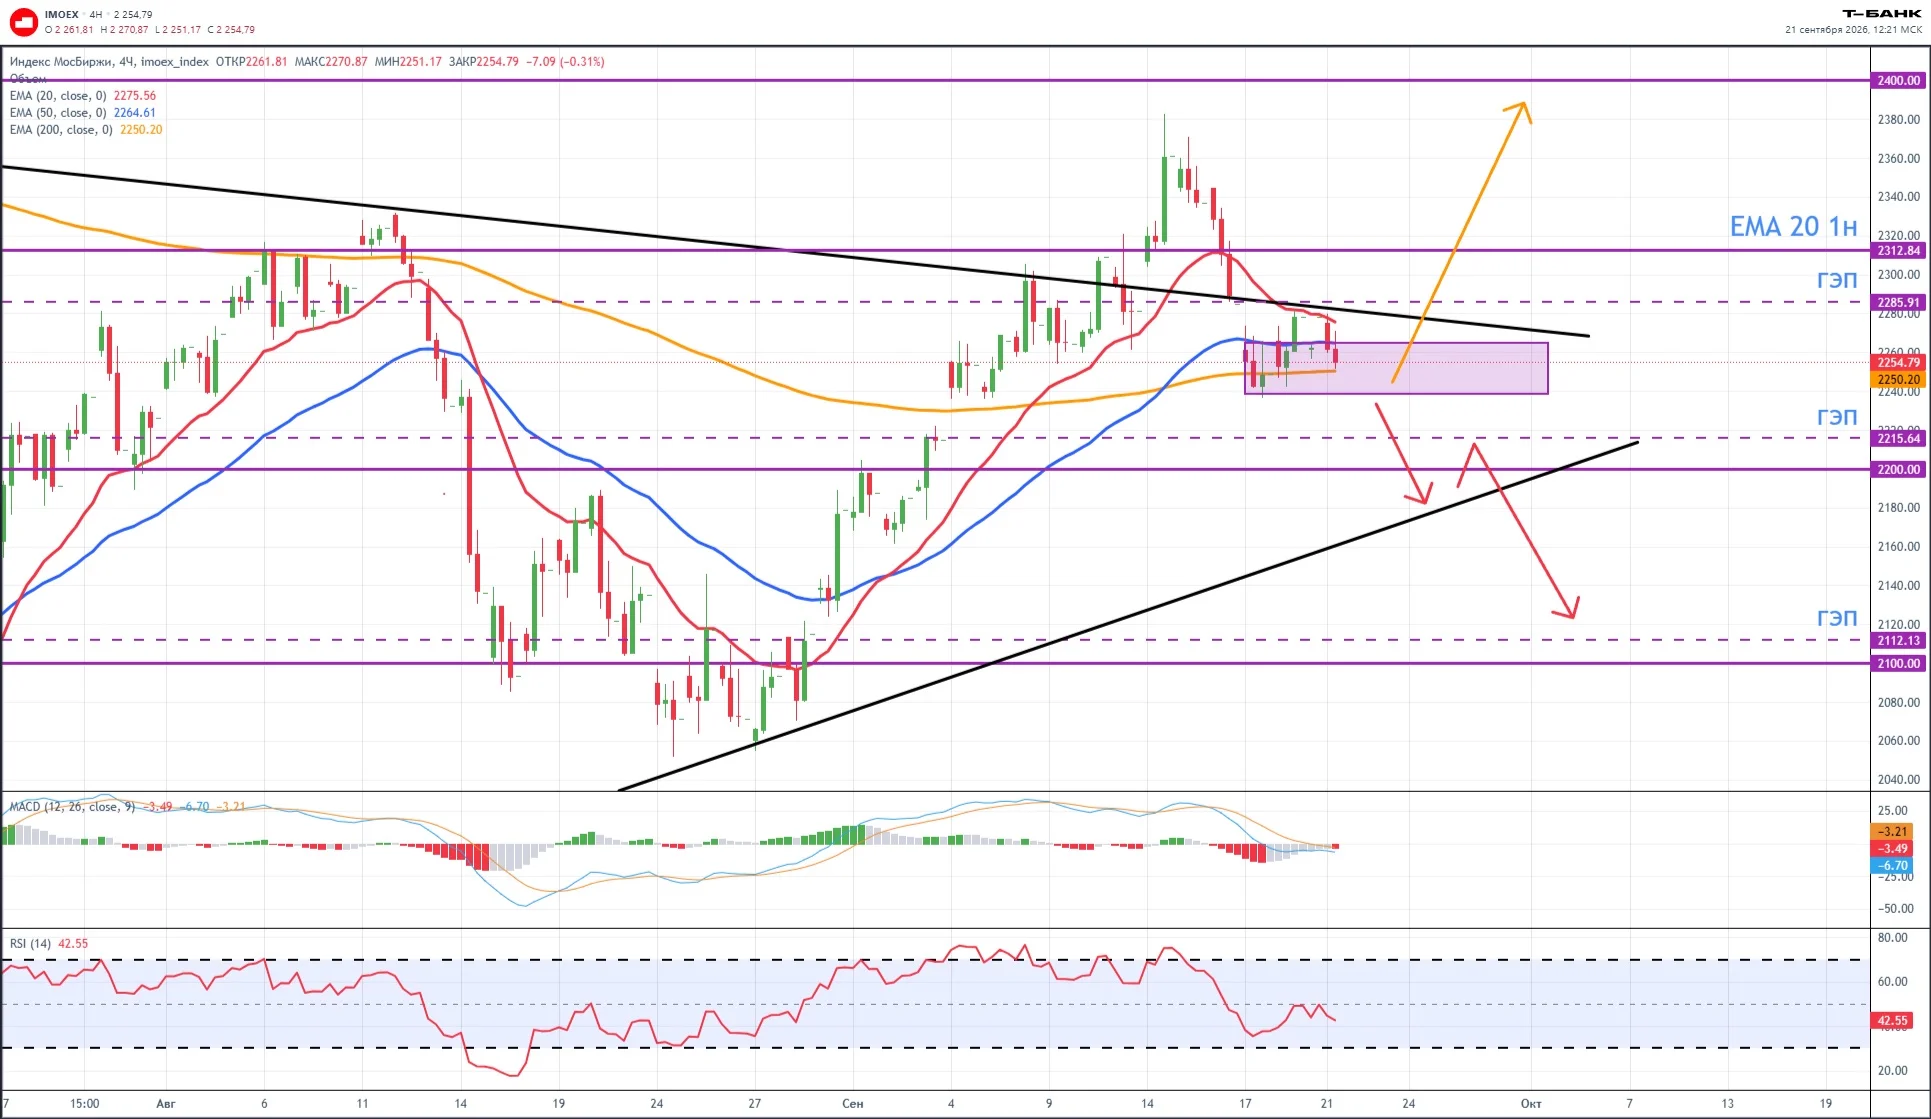
Task: Select the purple consolidation zone rectangle
Action: tap(1396, 368)
